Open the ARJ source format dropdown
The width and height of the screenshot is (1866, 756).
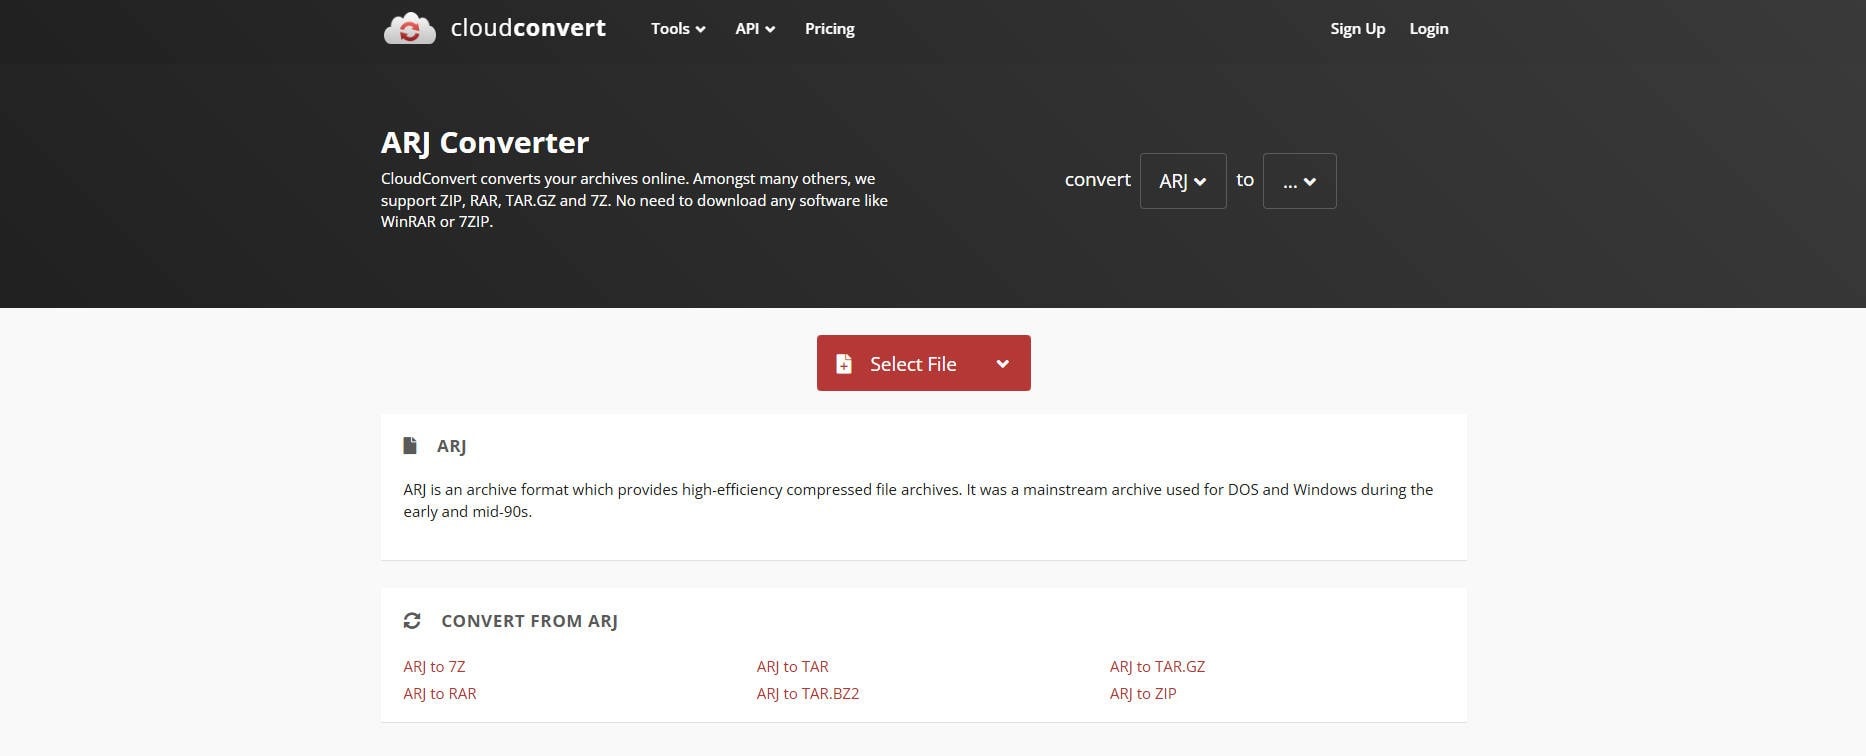(1183, 181)
